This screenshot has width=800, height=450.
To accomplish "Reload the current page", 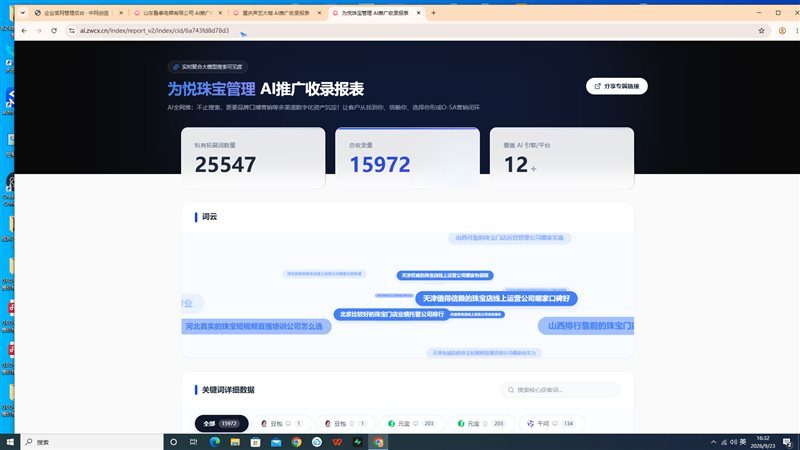I will pos(54,31).
